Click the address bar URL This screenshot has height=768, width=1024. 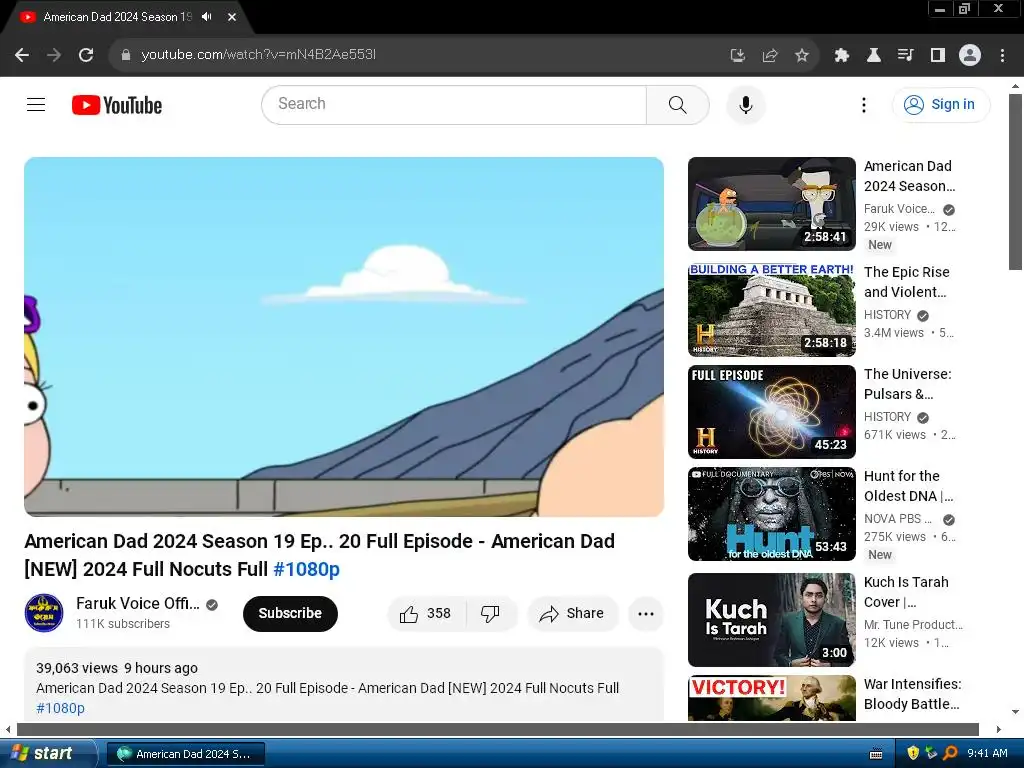coord(258,55)
